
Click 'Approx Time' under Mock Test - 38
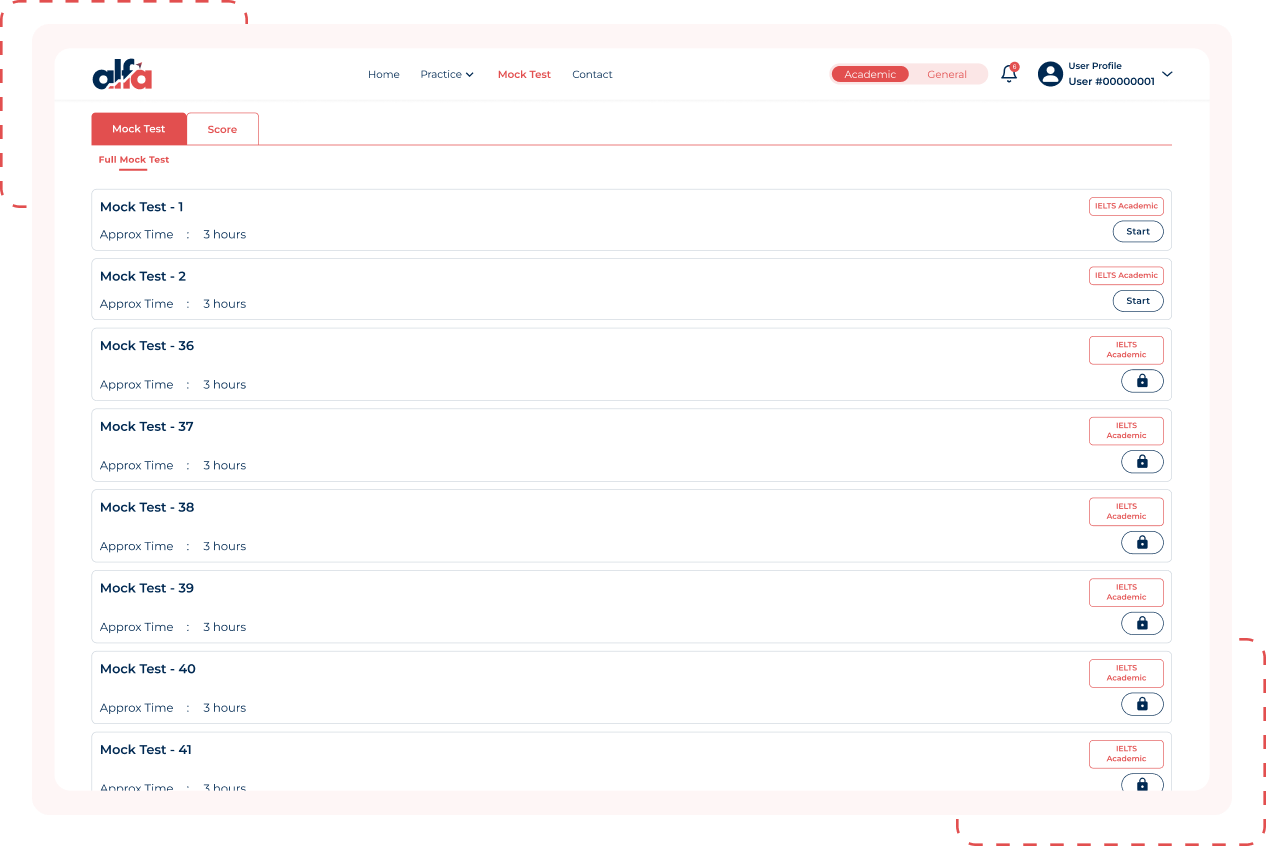[136, 546]
